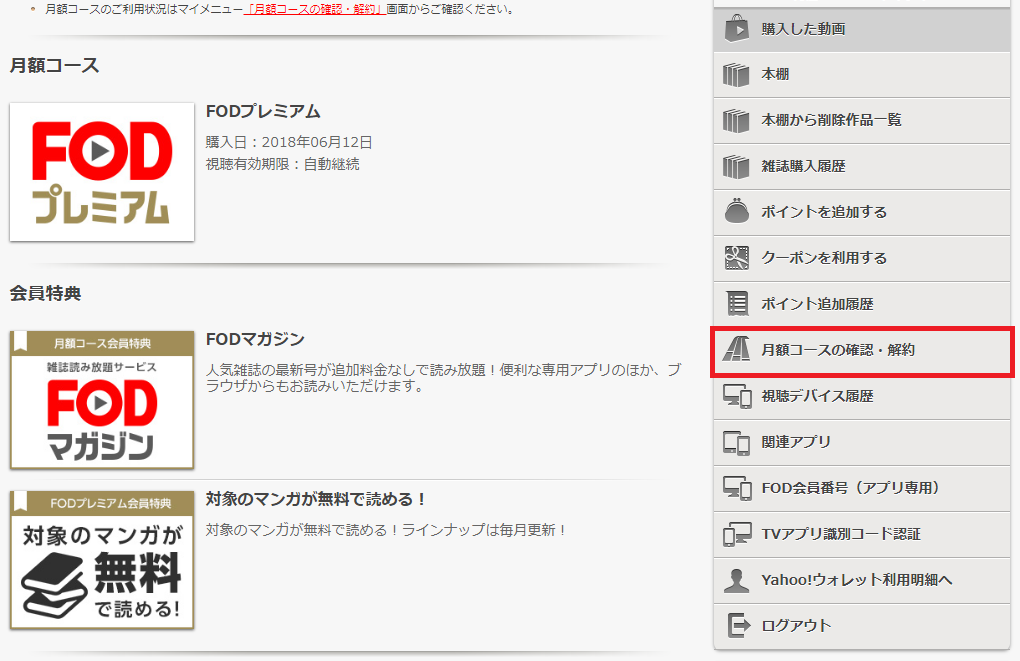The width and height of the screenshot is (1020, 661).
Task: Click the devices icon beside 関連アプリ
Action: click(x=736, y=442)
